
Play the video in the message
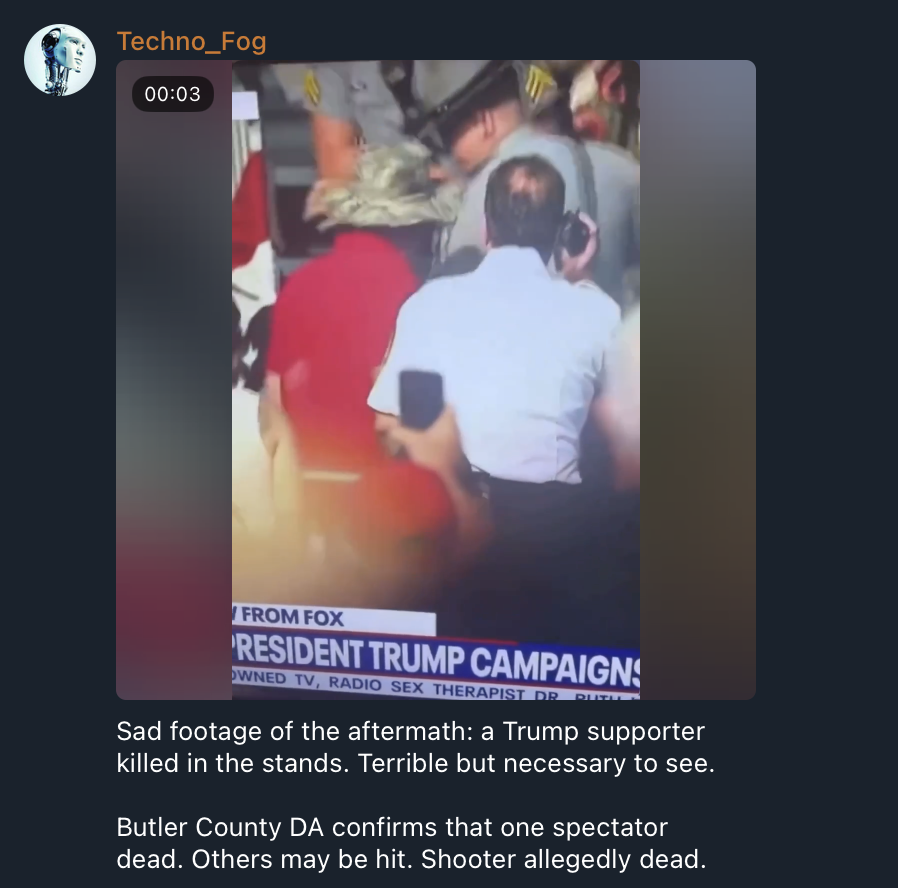pos(436,380)
